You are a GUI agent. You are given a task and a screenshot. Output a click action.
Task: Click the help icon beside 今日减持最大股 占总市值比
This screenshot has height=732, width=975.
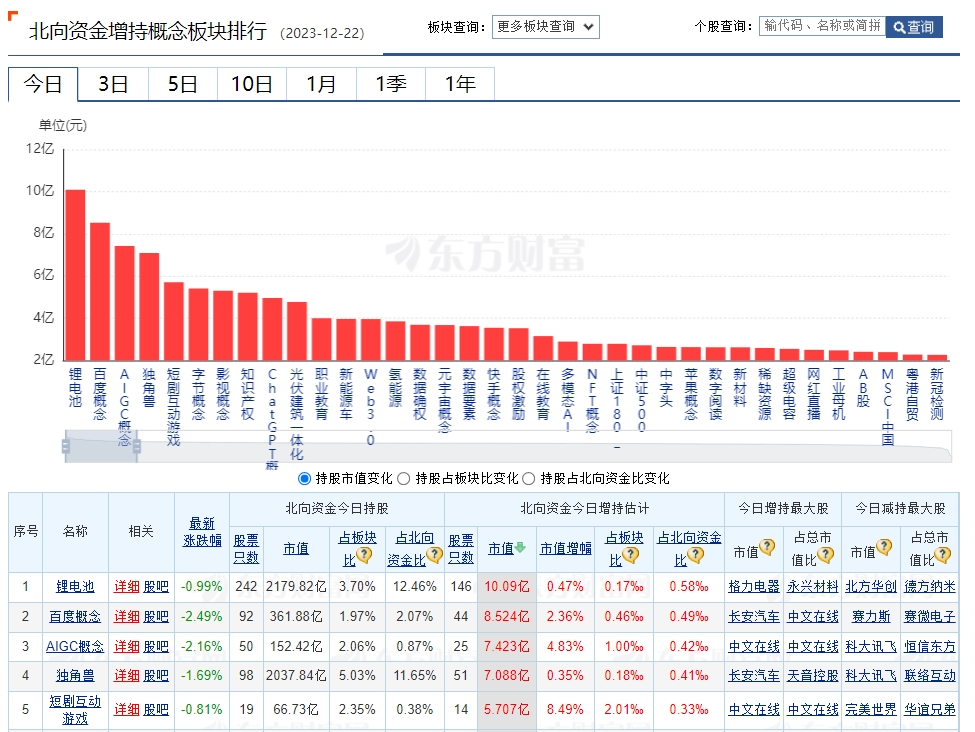pos(942,555)
